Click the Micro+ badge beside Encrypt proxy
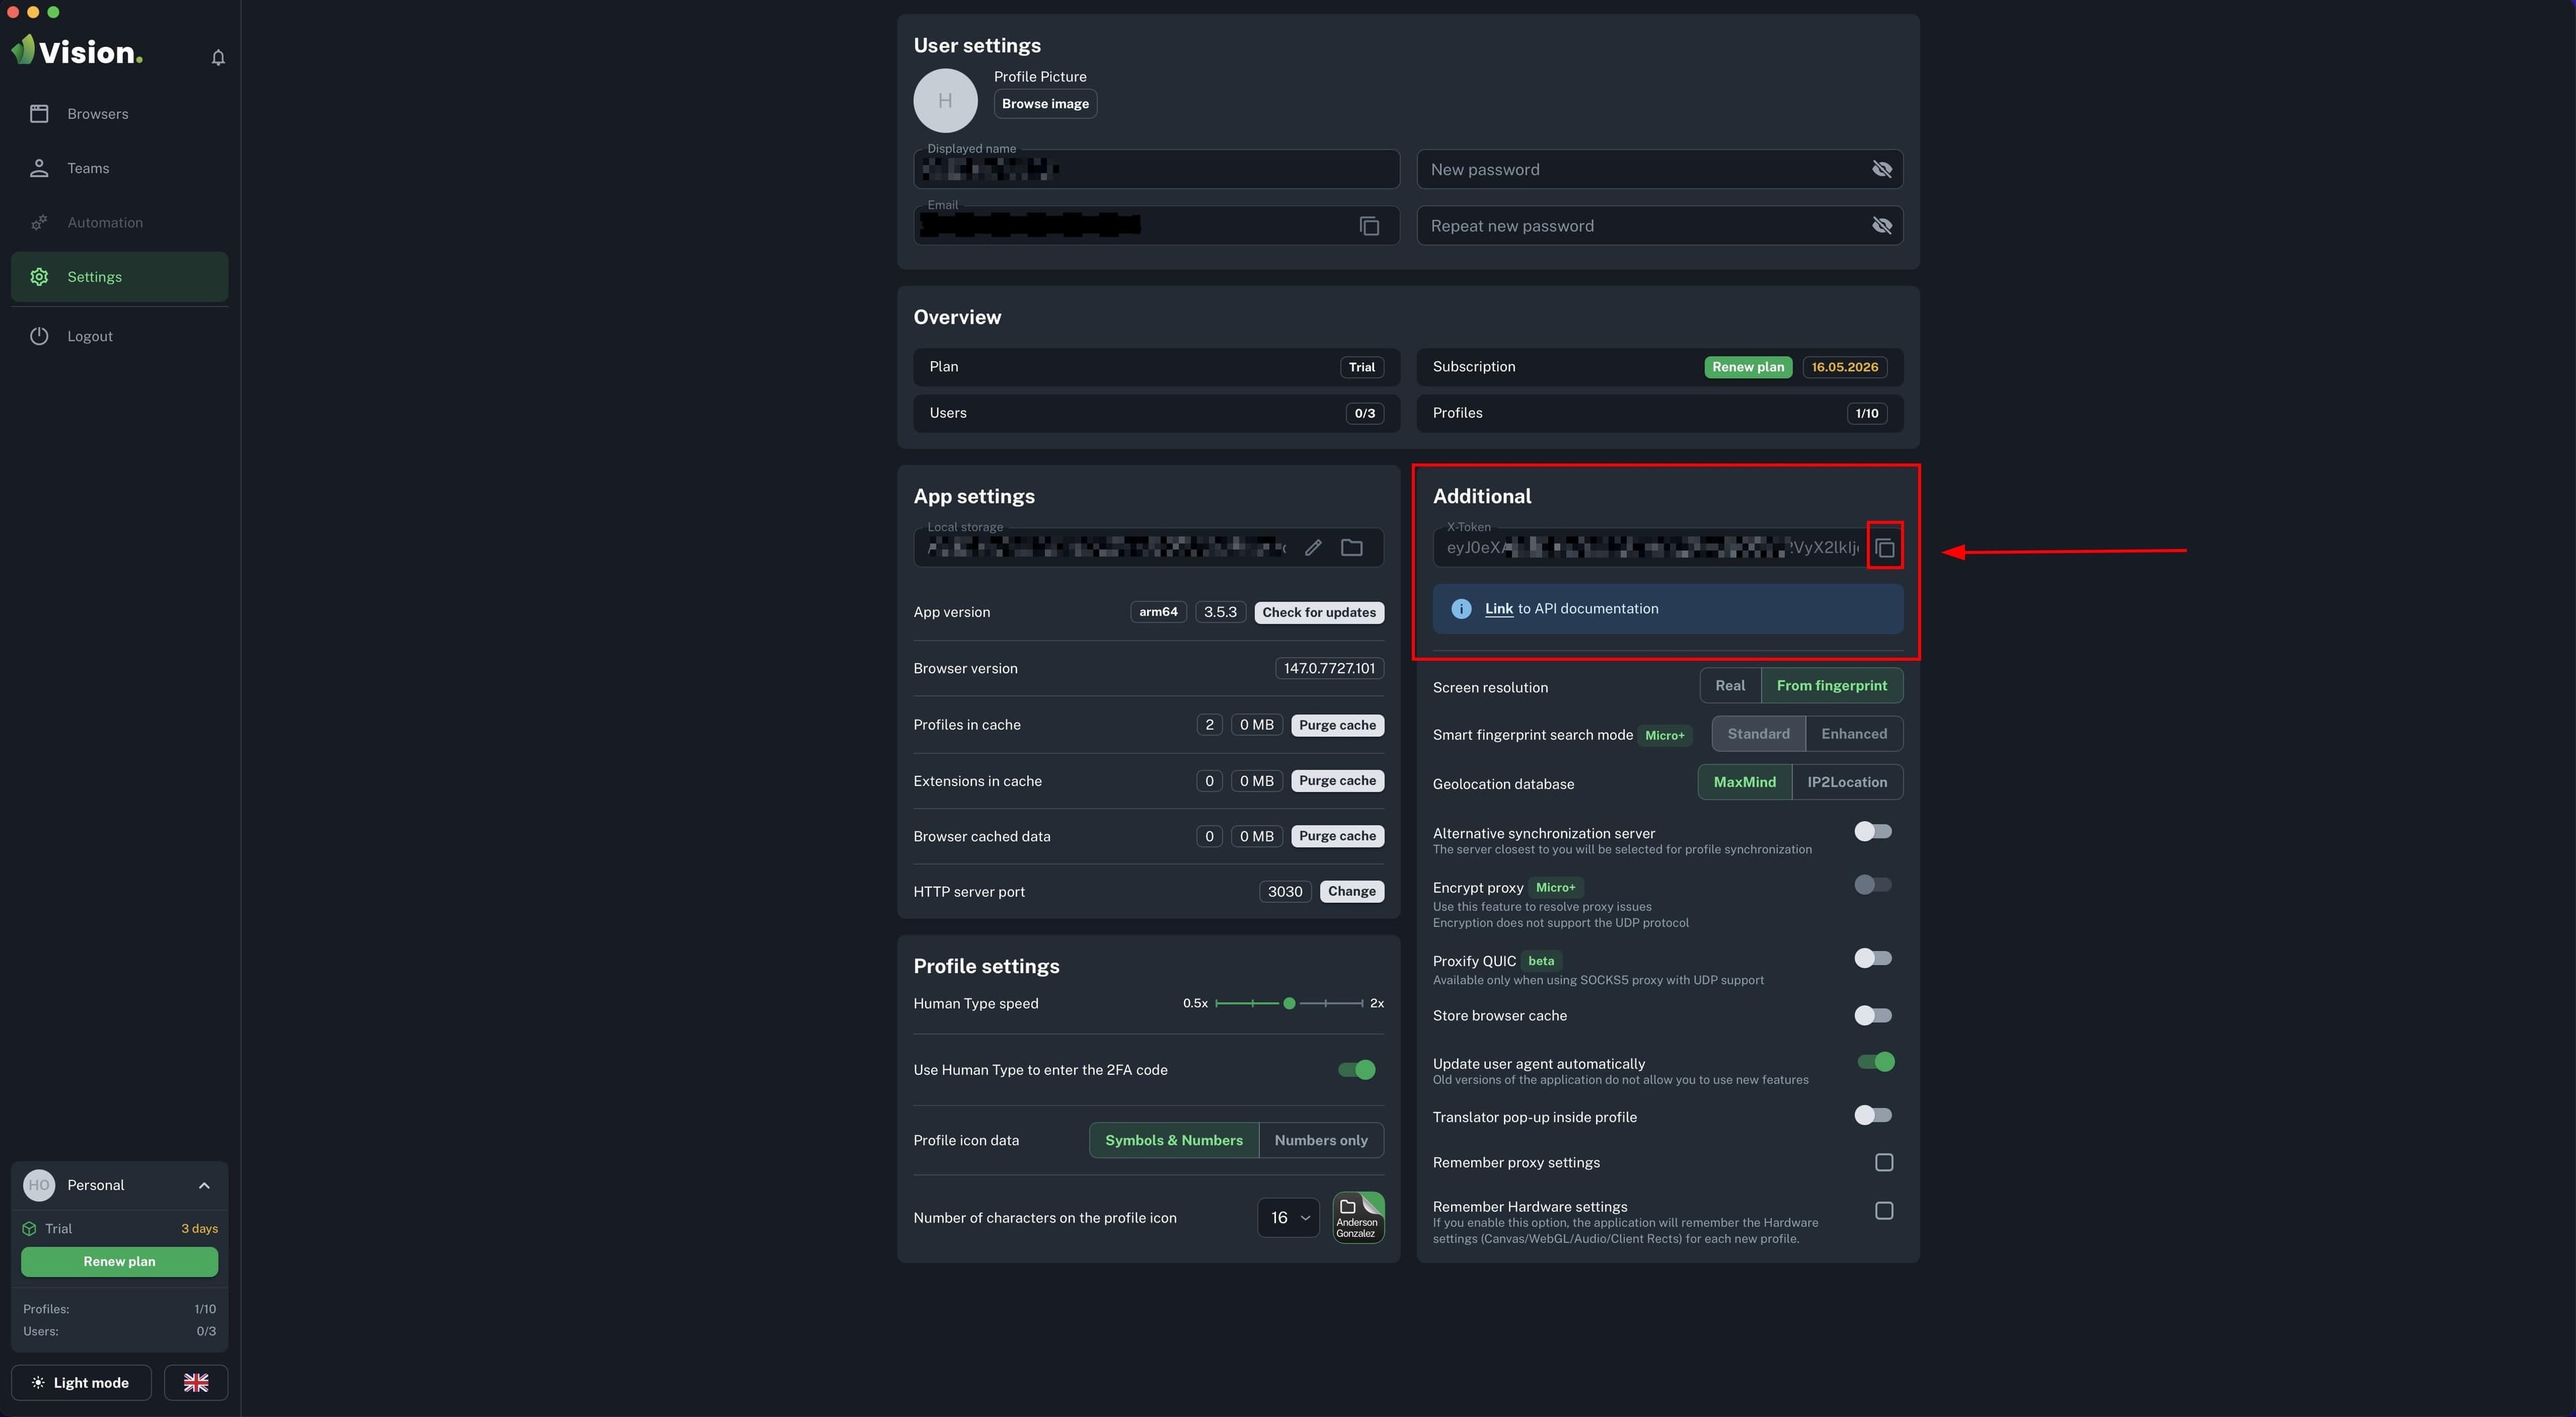This screenshot has height=1417, width=2576. pos(1555,888)
